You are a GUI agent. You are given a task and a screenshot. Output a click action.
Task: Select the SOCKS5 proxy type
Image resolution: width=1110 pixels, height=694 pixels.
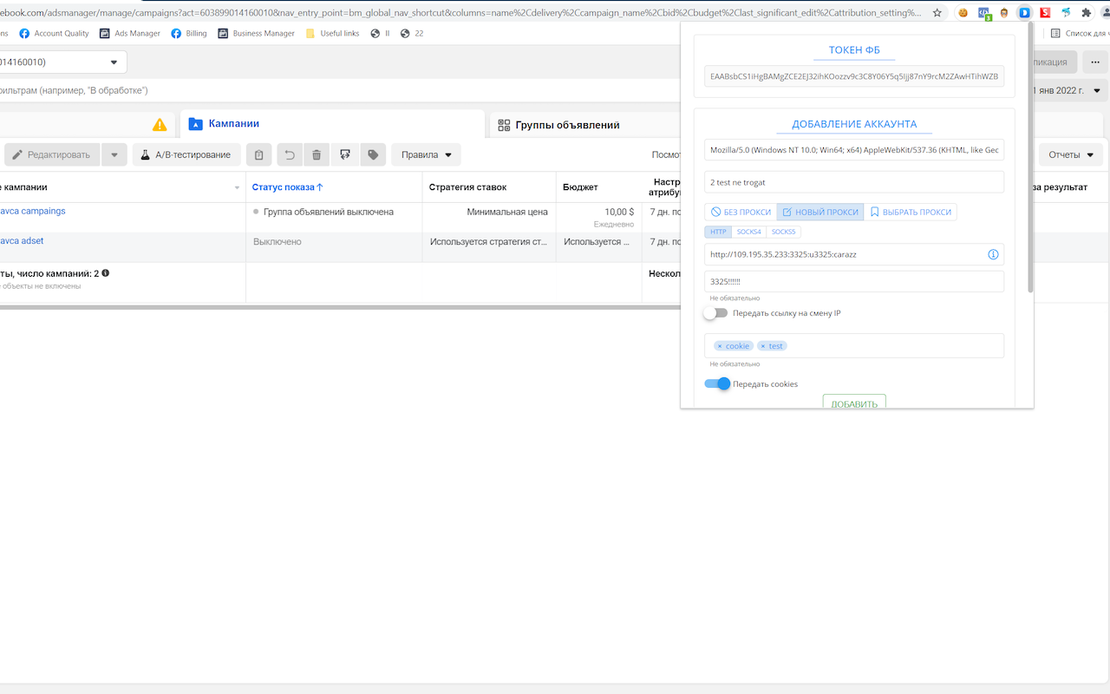(783, 232)
